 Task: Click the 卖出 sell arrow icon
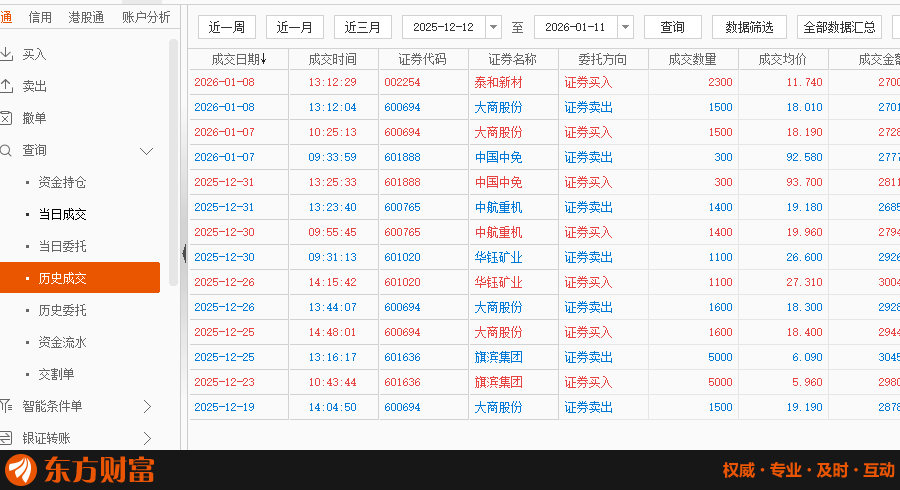tap(6, 86)
